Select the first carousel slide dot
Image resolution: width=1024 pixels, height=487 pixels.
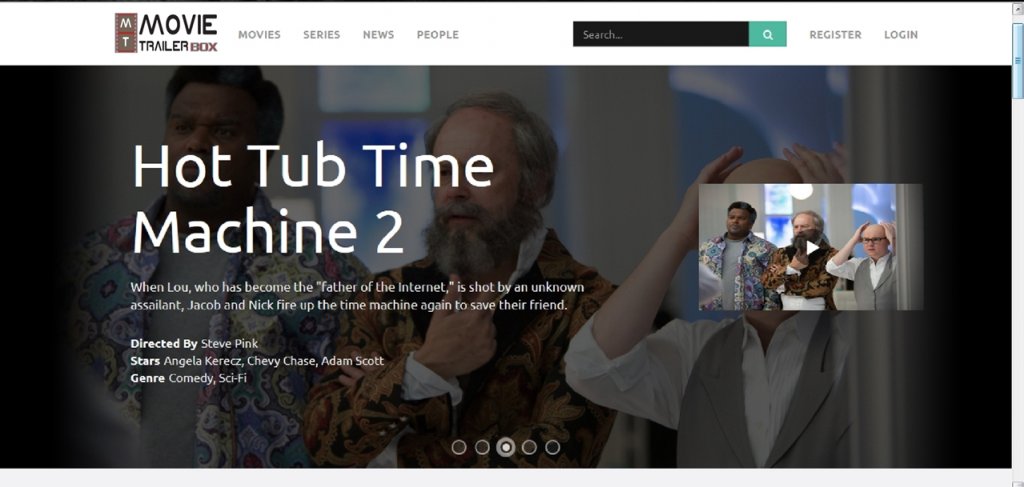[459, 447]
